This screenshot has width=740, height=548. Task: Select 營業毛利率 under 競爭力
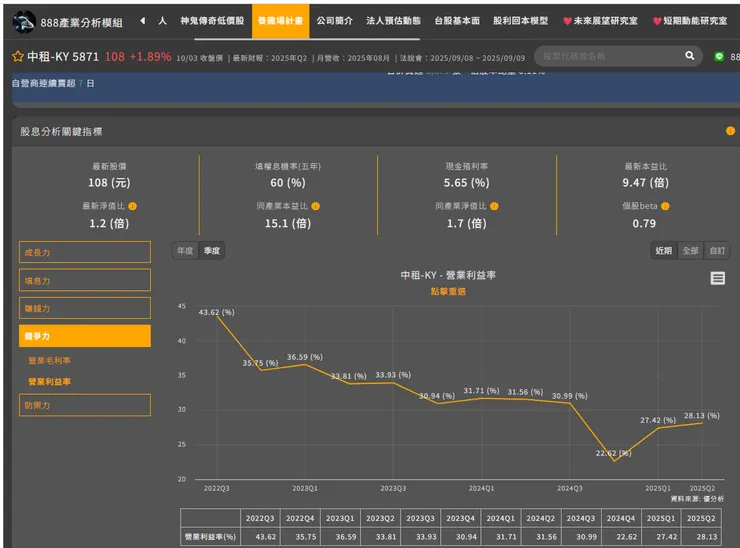(x=50, y=361)
